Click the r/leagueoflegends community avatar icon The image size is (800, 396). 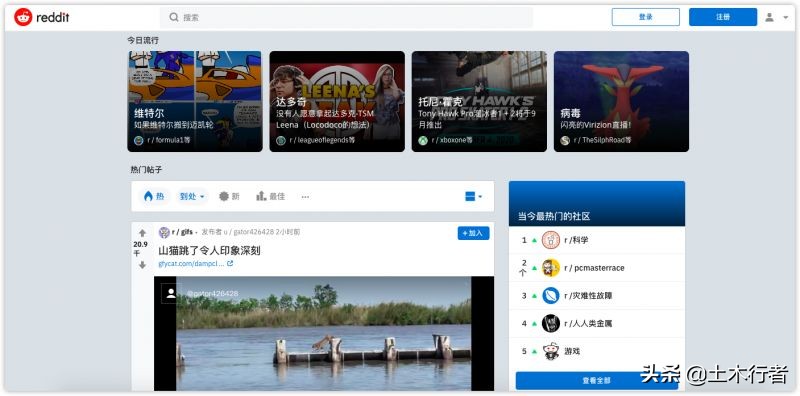(x=281, y=140)
